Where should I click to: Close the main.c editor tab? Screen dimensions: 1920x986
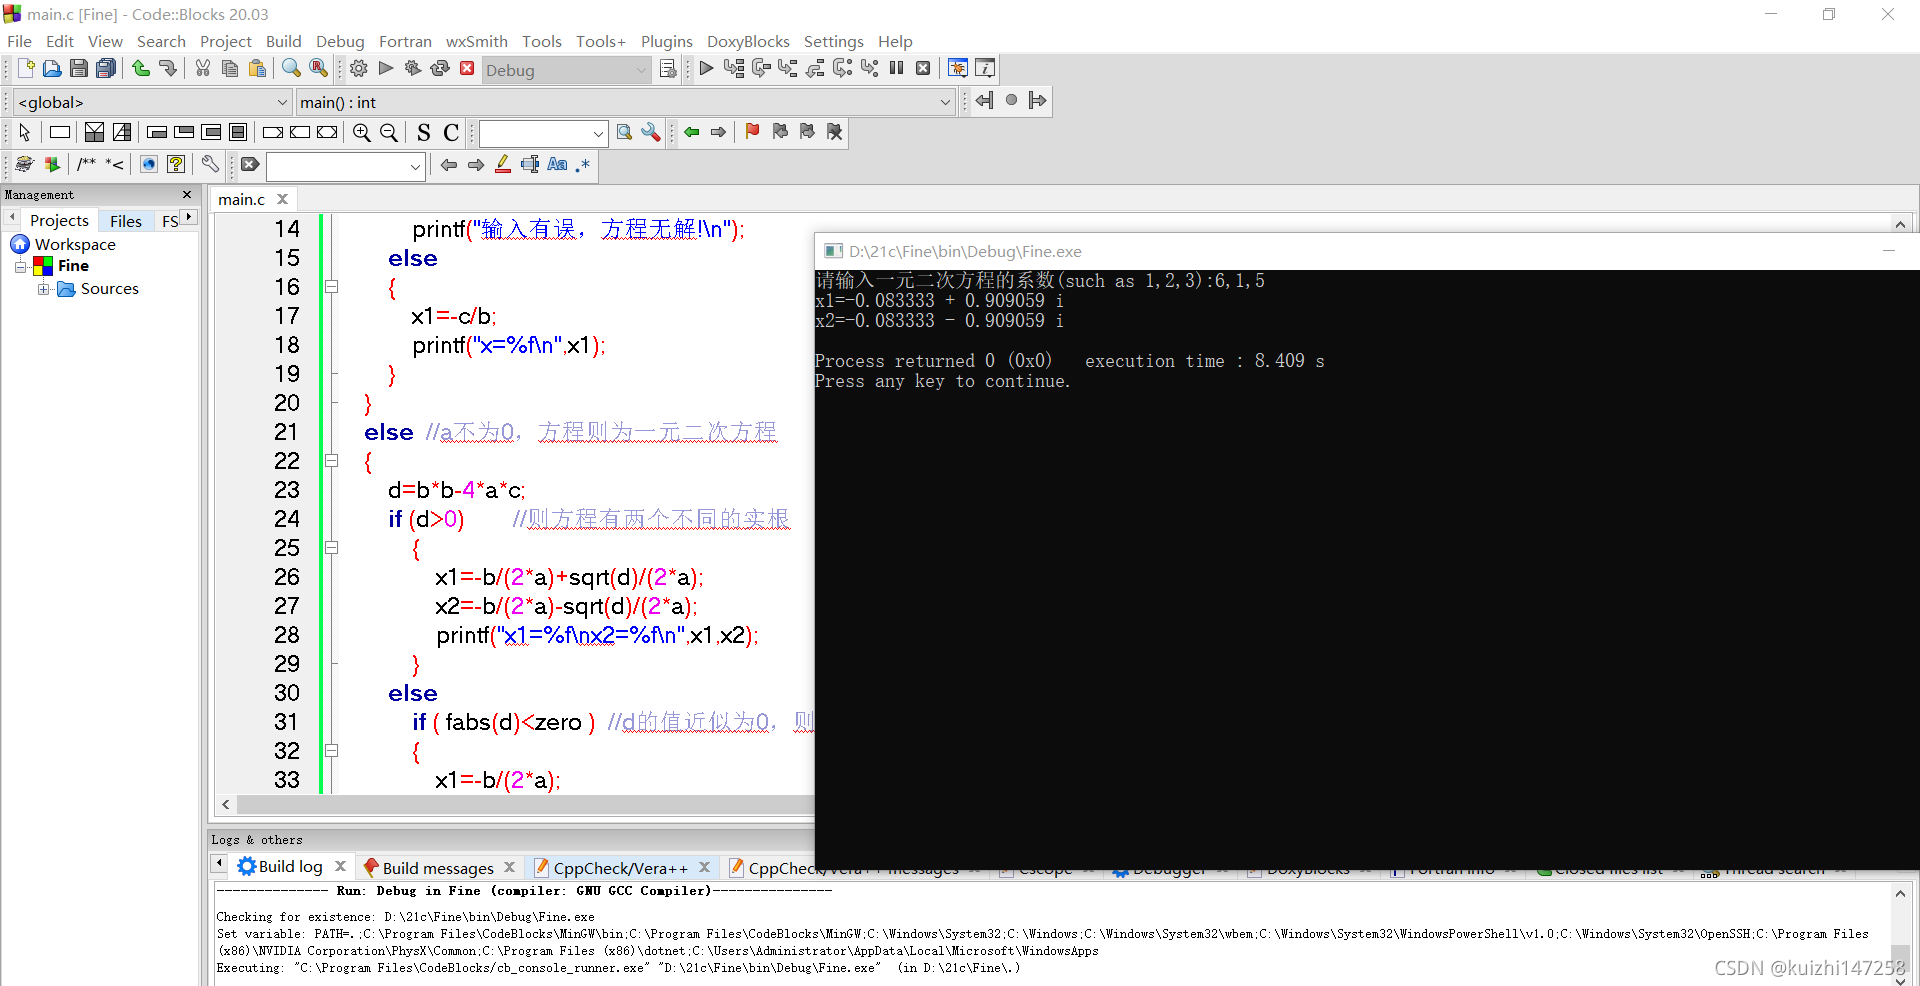point(283,199)
